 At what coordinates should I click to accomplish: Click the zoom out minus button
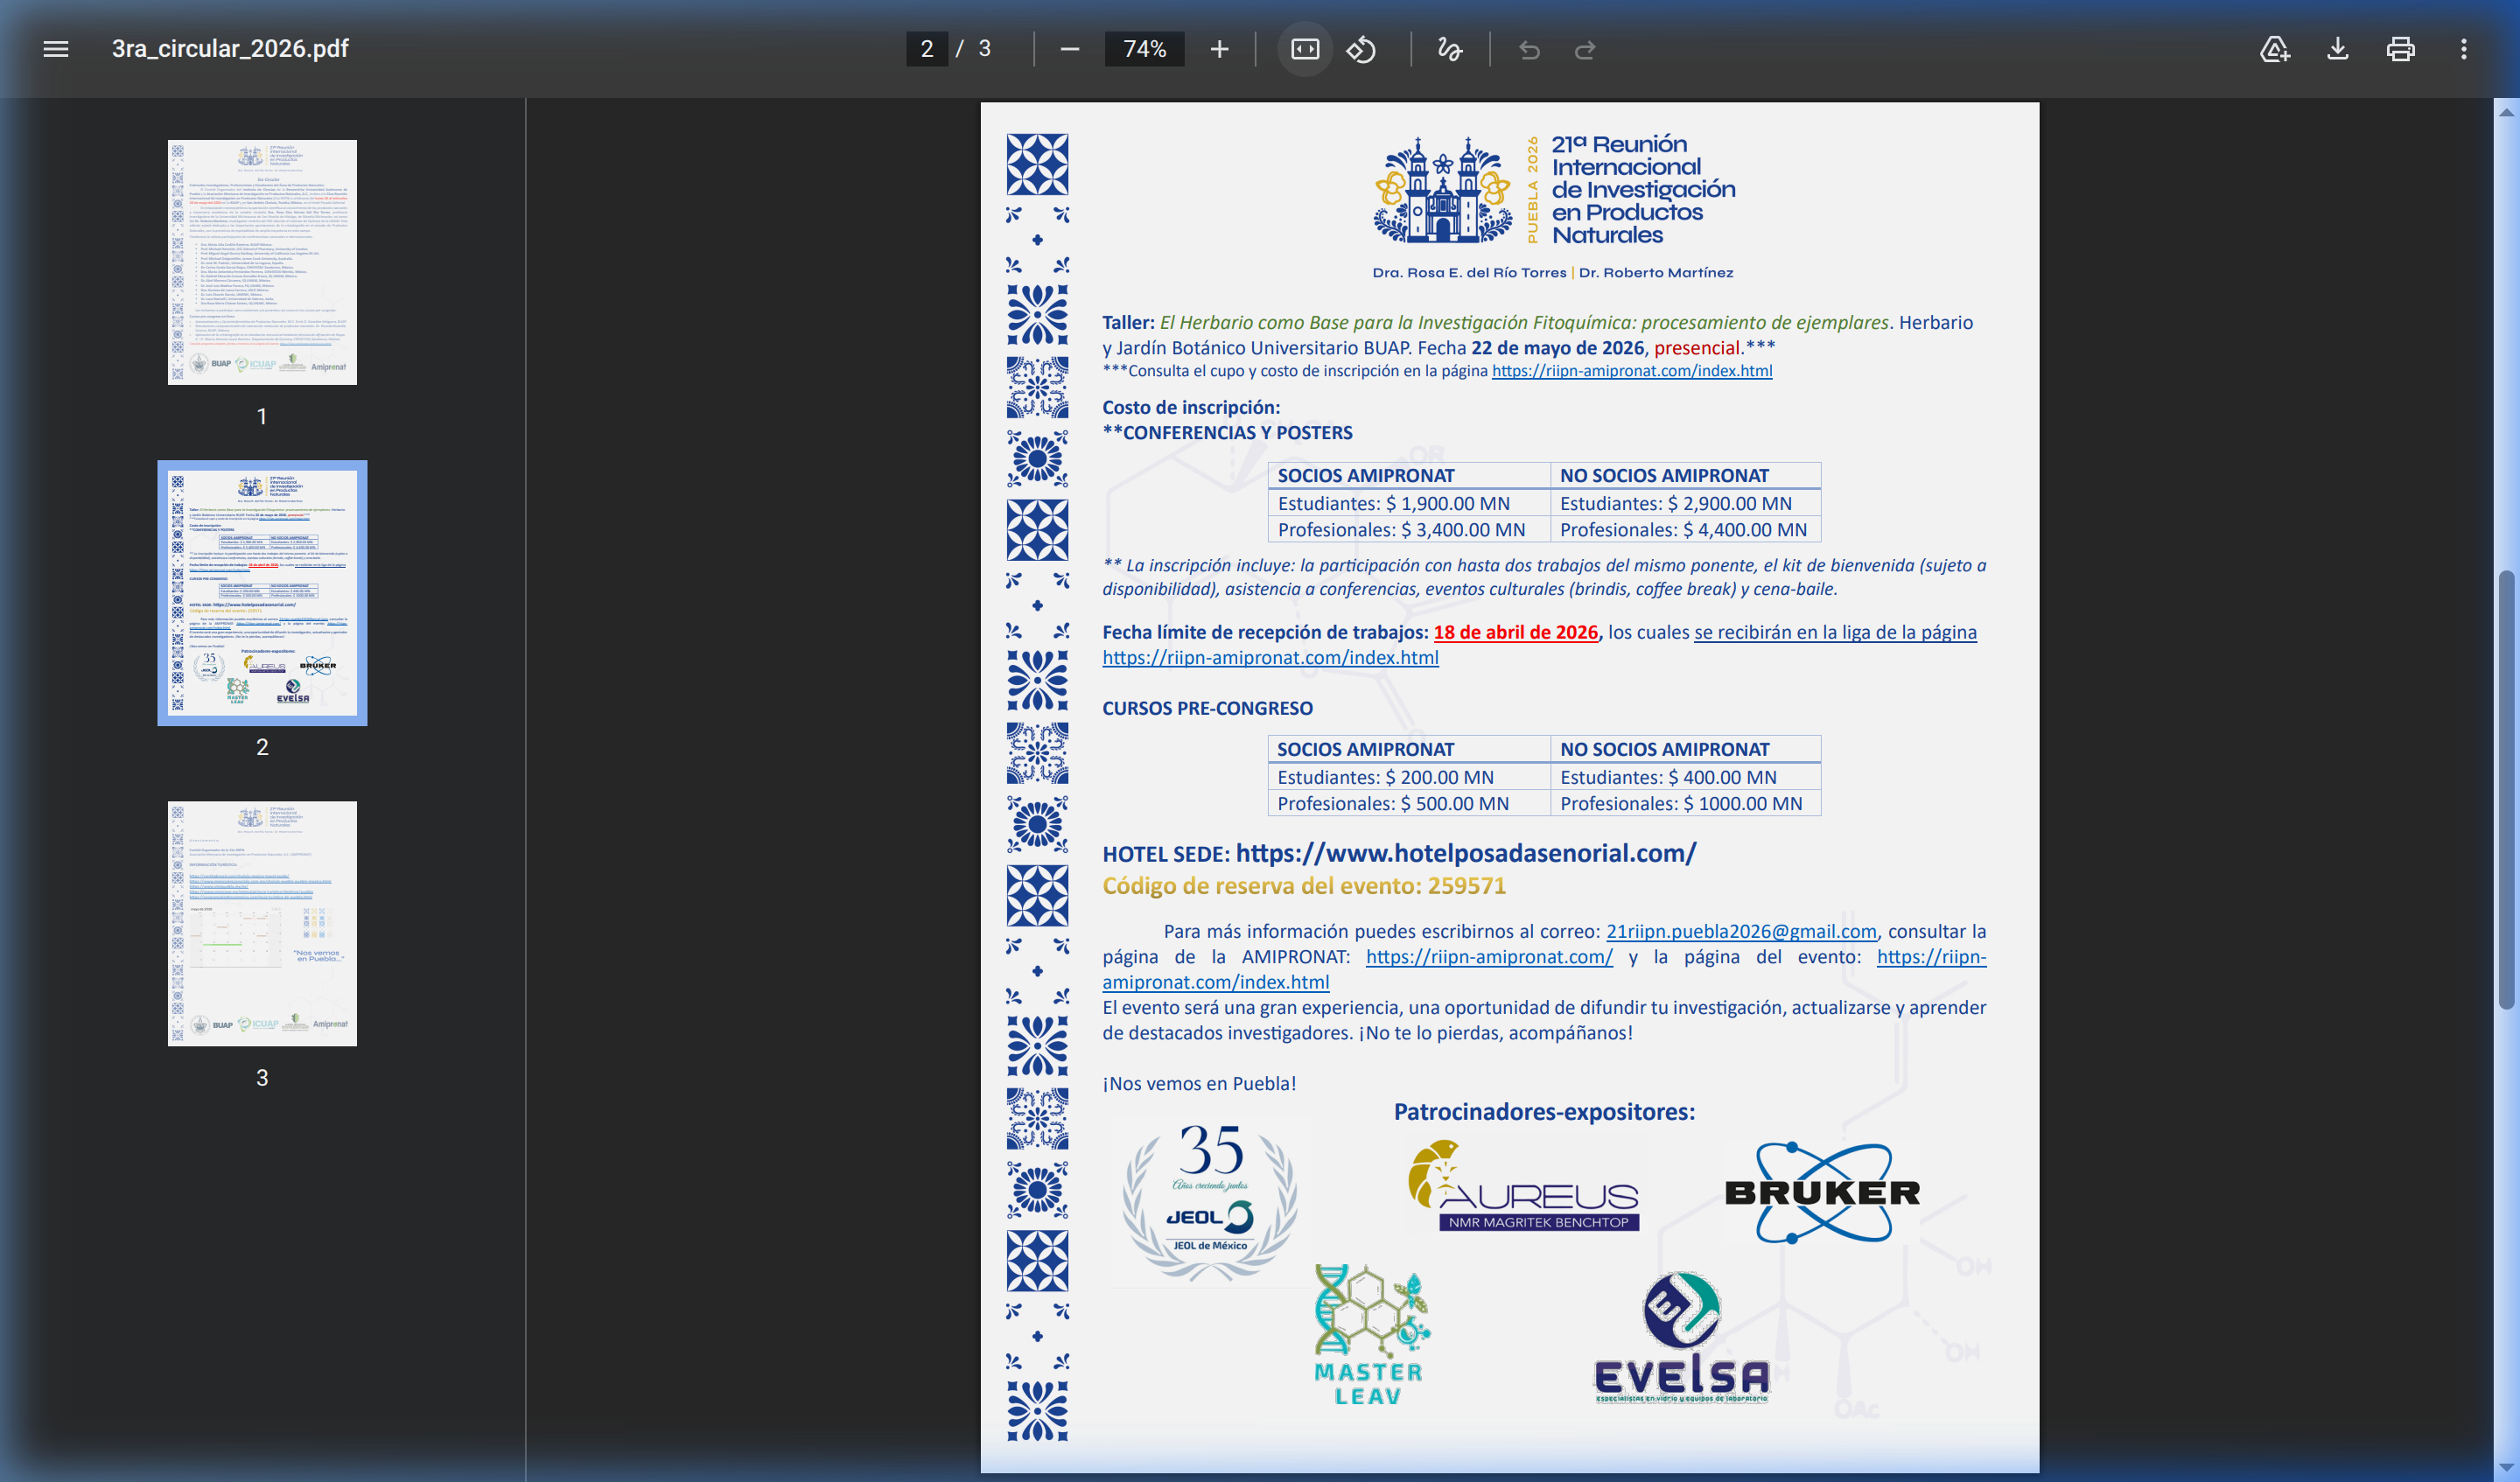click(x=1069, y=49)
